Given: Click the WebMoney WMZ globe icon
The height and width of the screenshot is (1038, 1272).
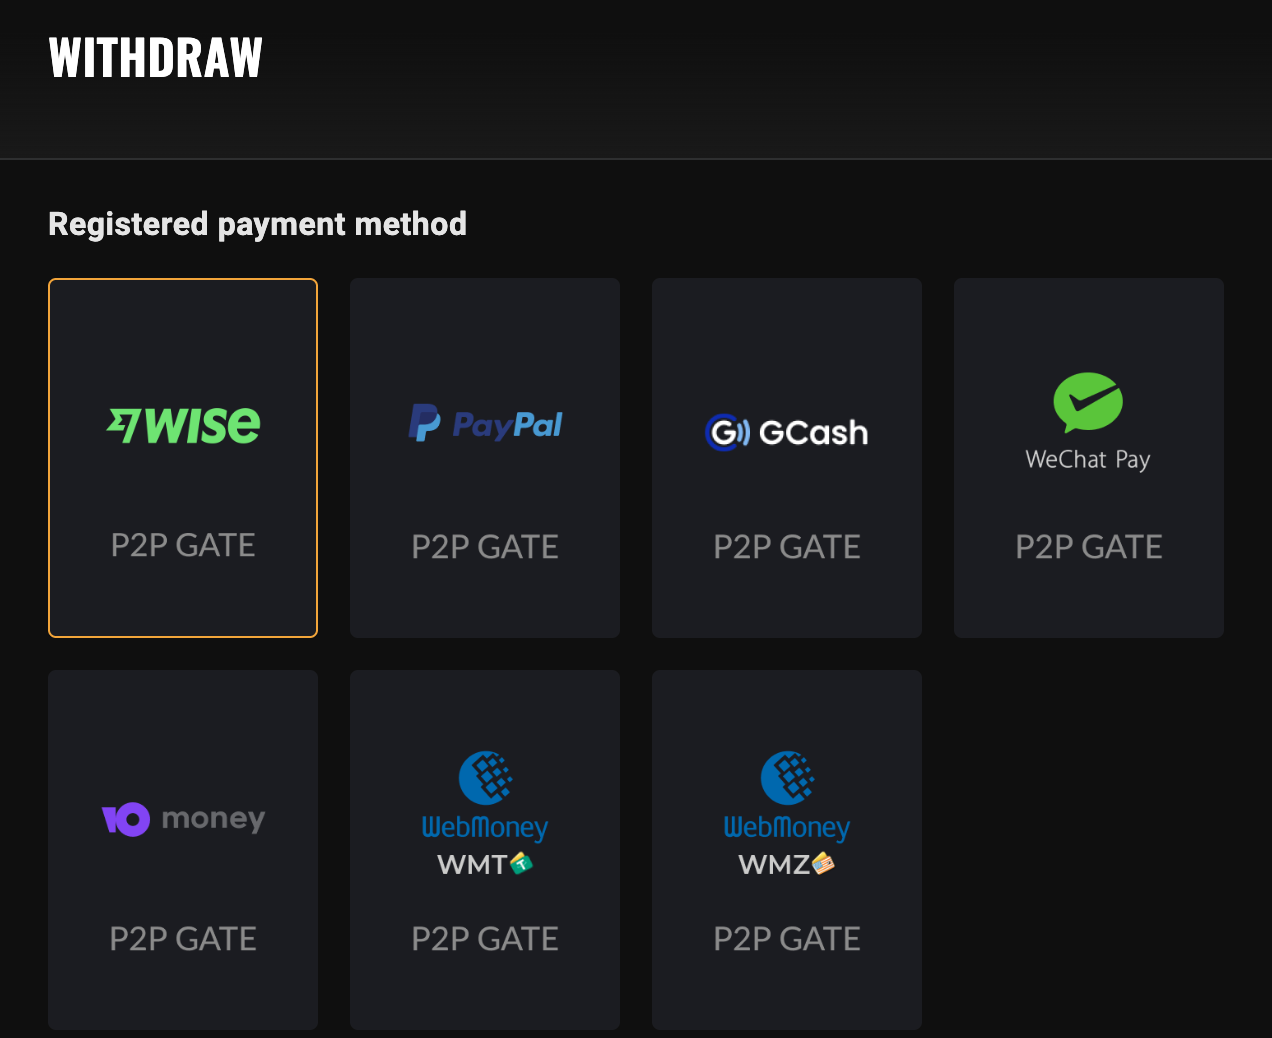Looking at the screenshot, I should (x=787, y=777).
